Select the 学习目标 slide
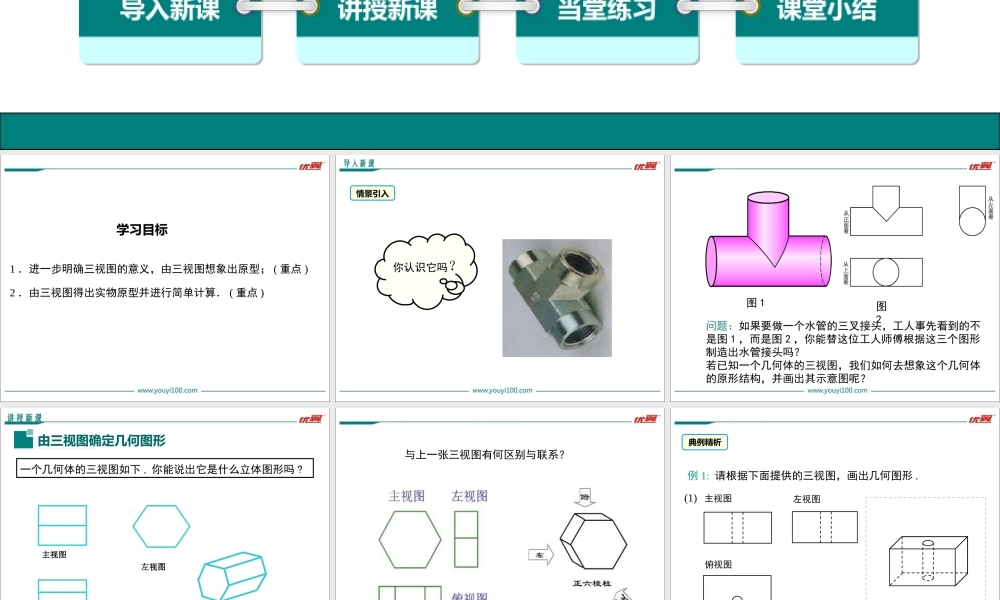 point(165,277)
